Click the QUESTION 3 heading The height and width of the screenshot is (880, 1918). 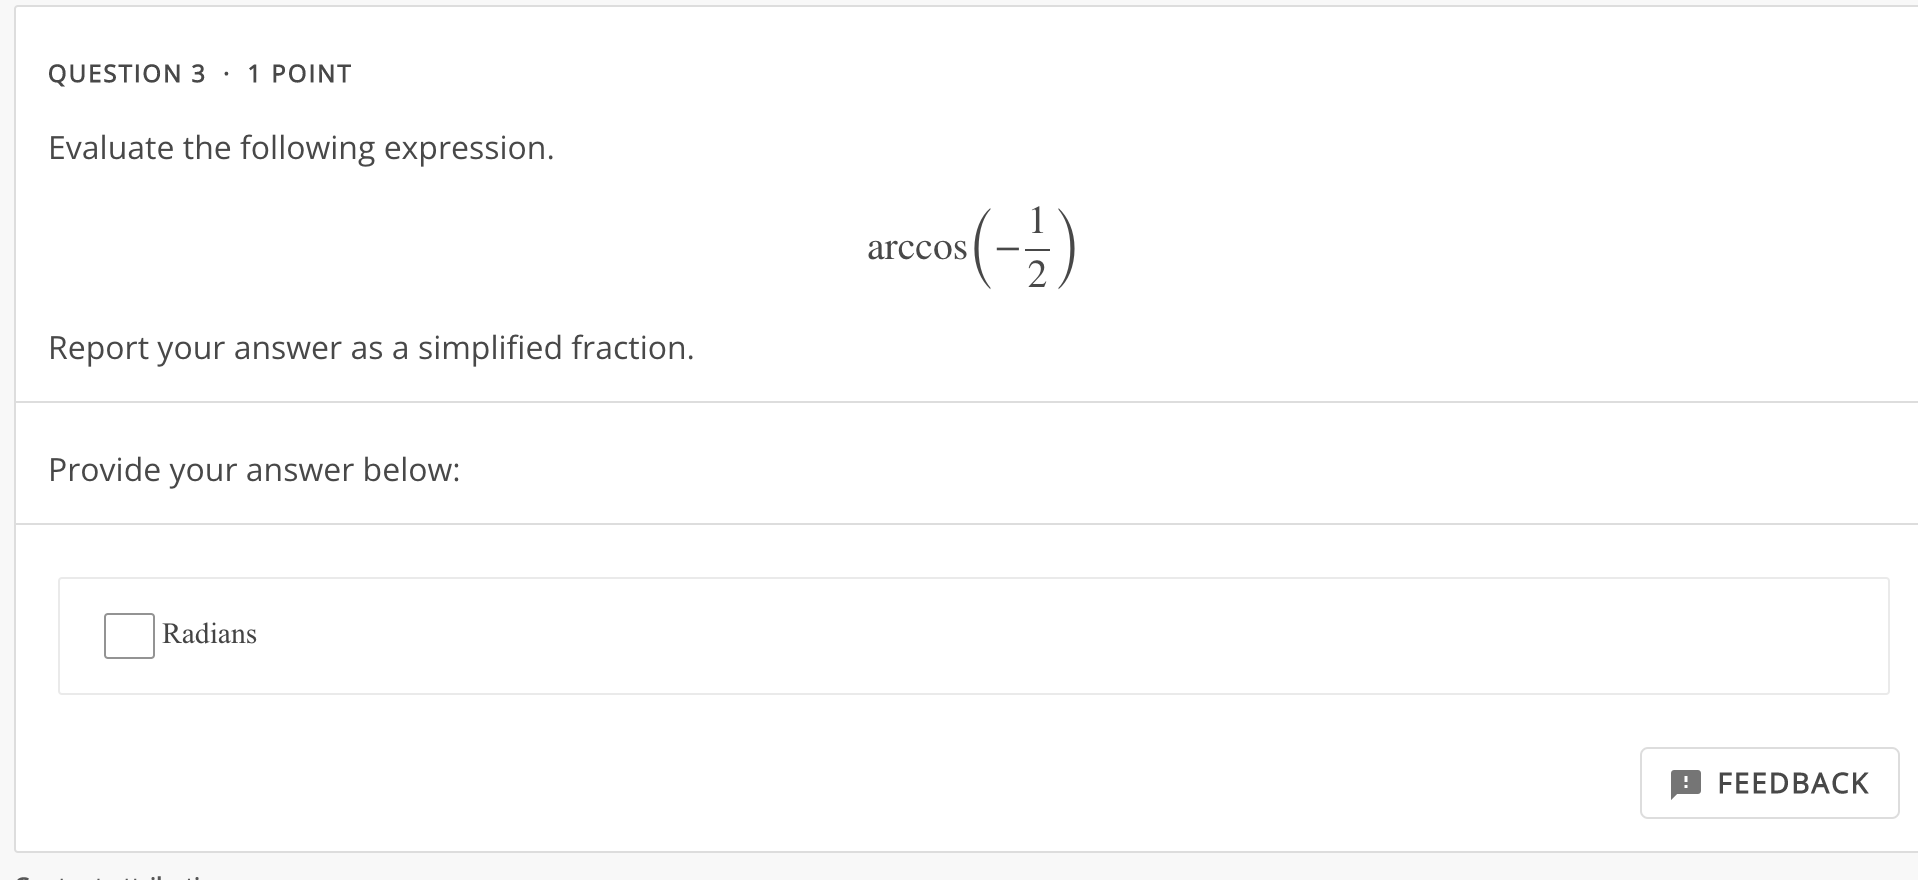(x=128, y=72)
